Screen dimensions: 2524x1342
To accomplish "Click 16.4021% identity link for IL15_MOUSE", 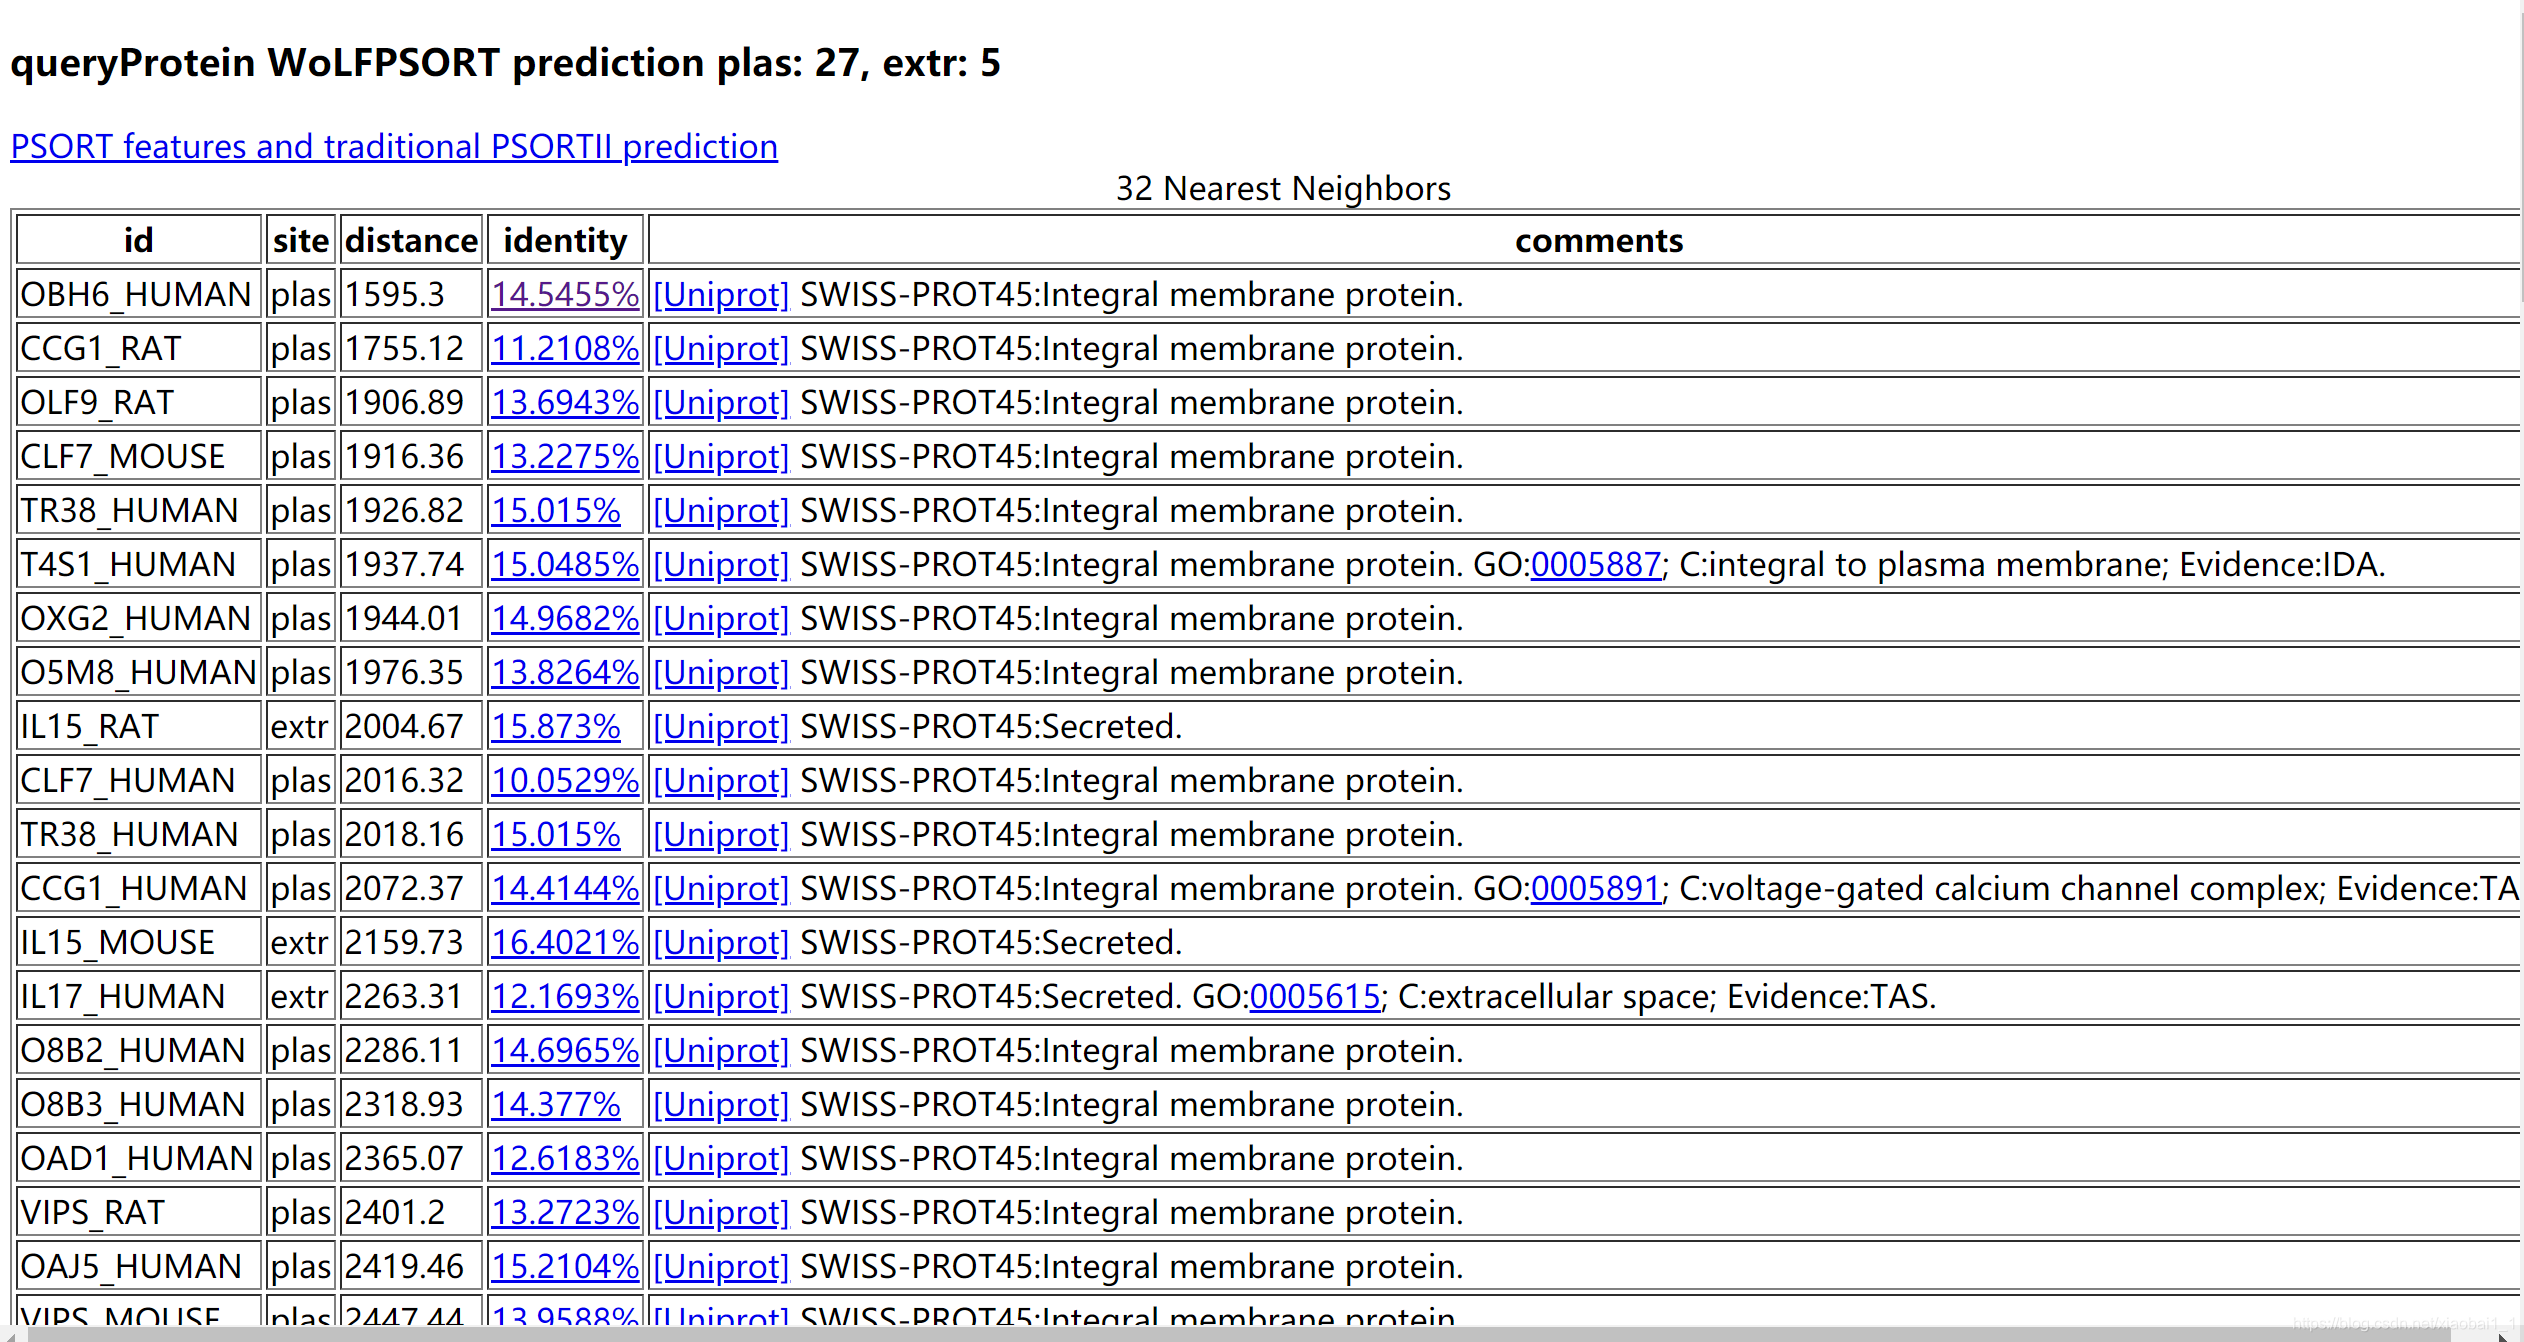I will tap(565, 942).
